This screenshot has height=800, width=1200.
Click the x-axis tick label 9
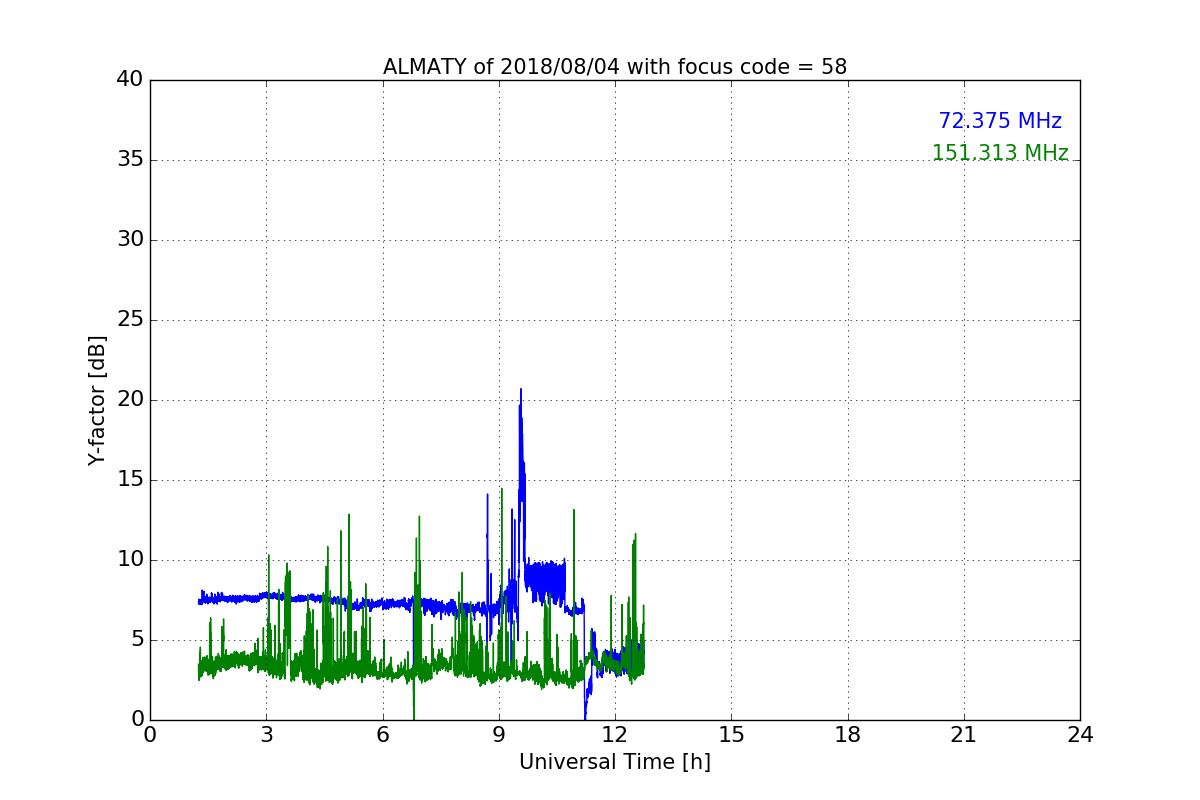click(499, 735)
